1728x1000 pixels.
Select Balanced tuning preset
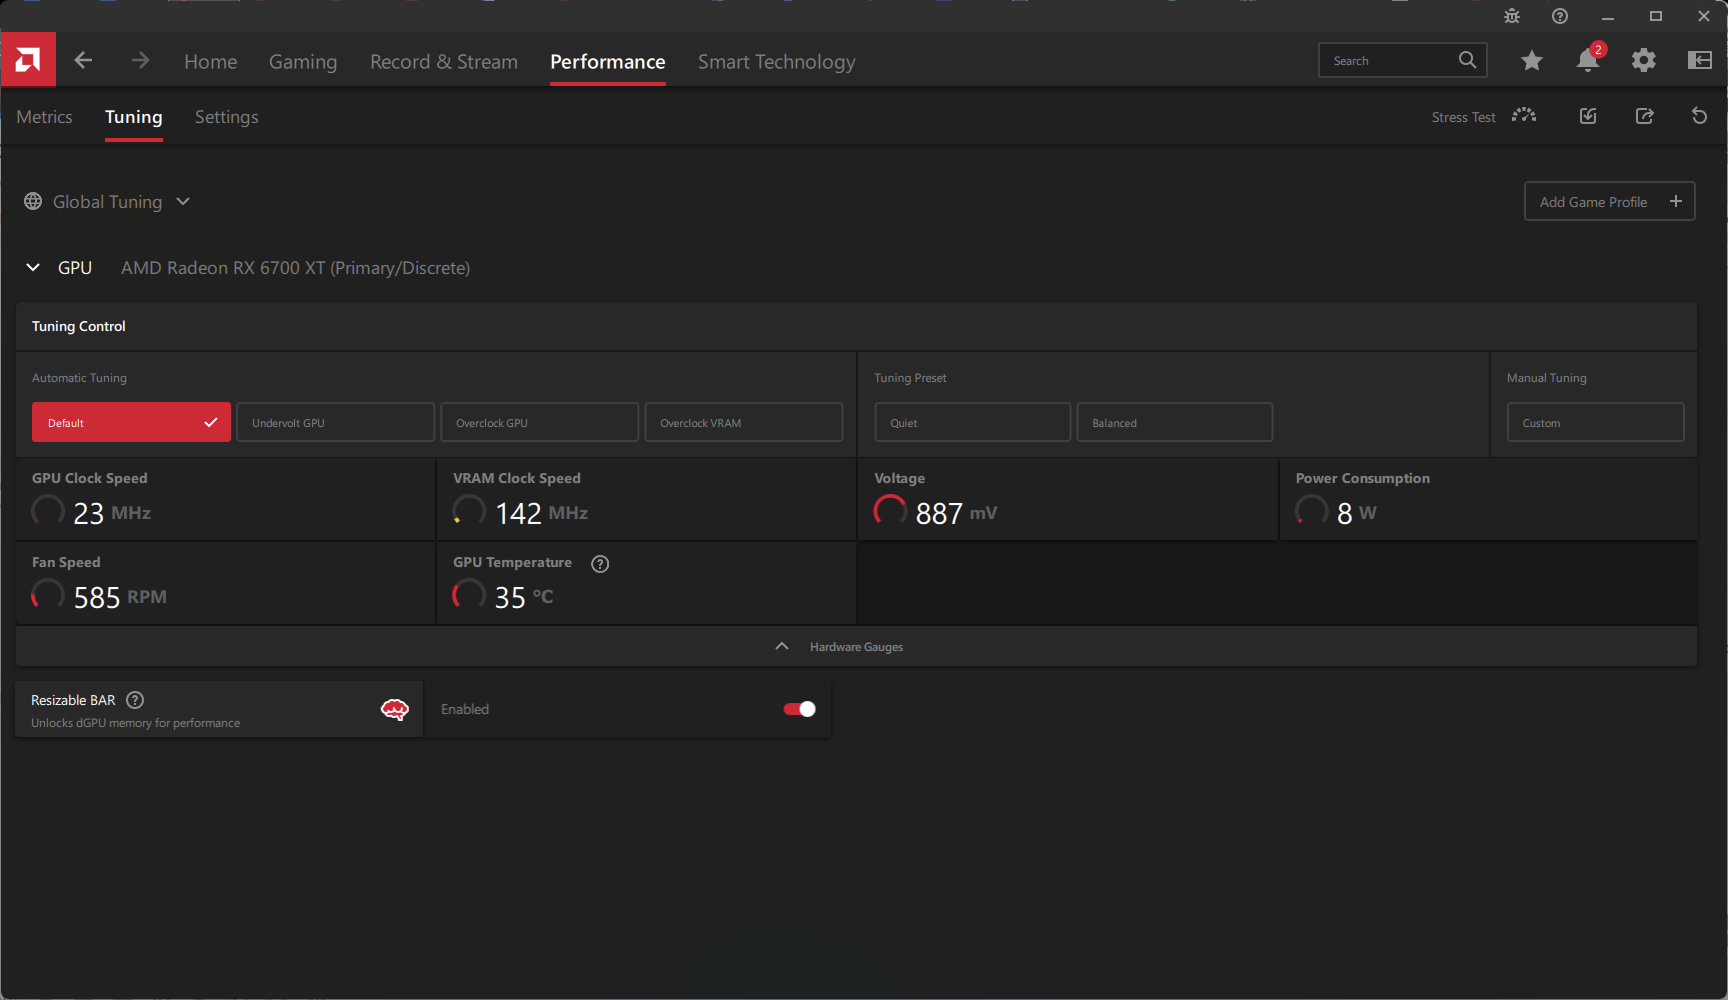(x=1174, y=422)
